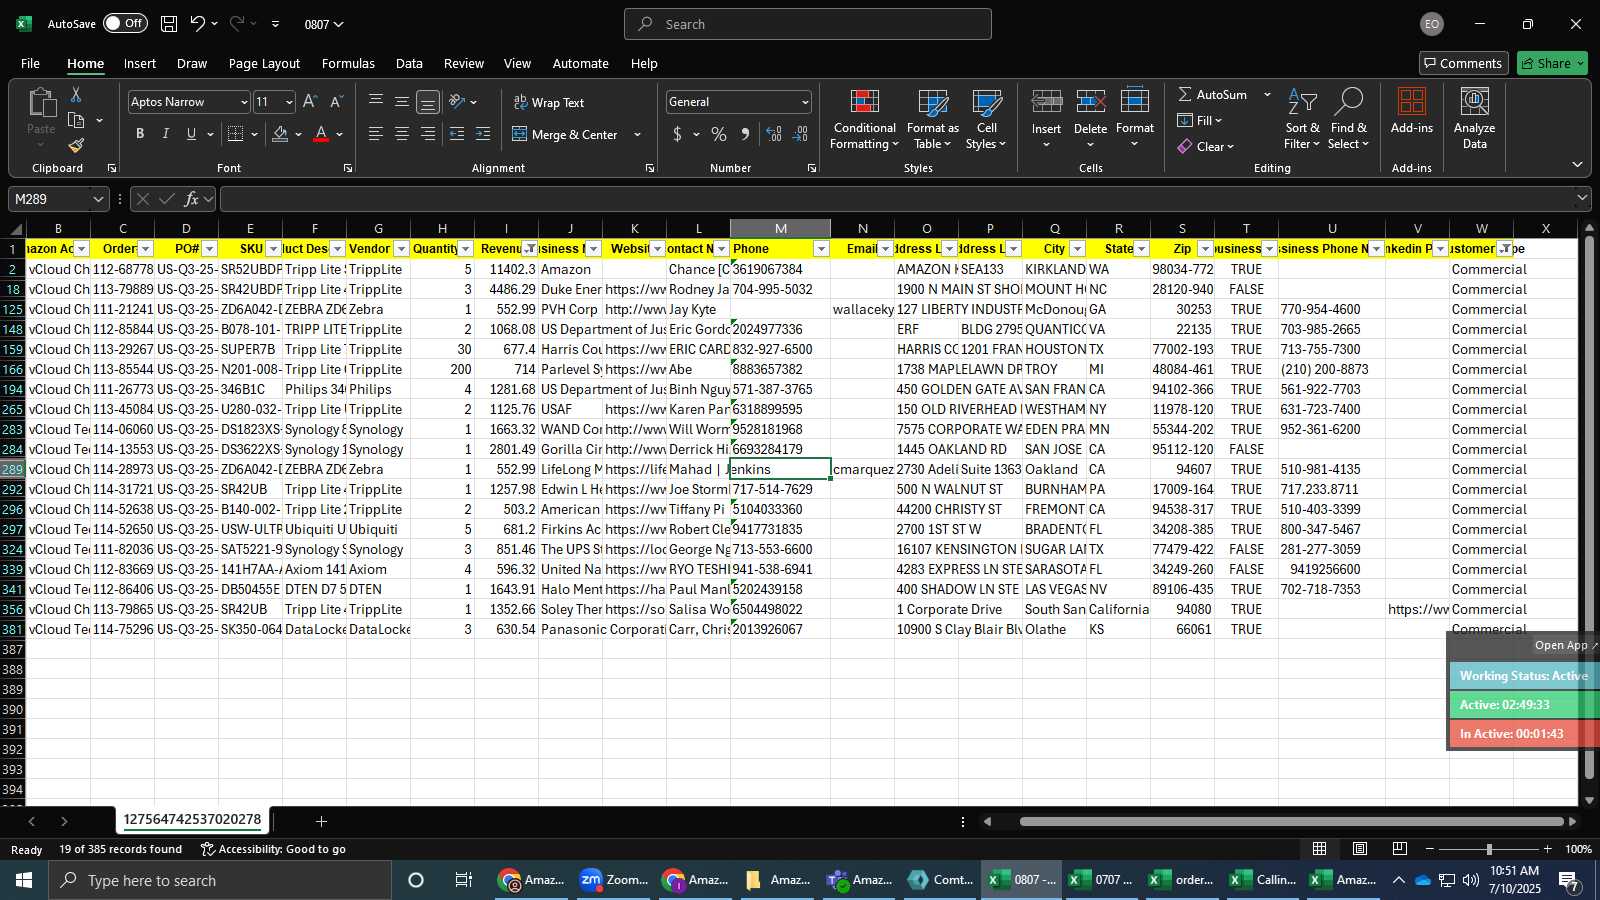1600x900 pixels.
Task: Click the Delete cells icon
Action: pyautogui.click(x=1090, y=102)
